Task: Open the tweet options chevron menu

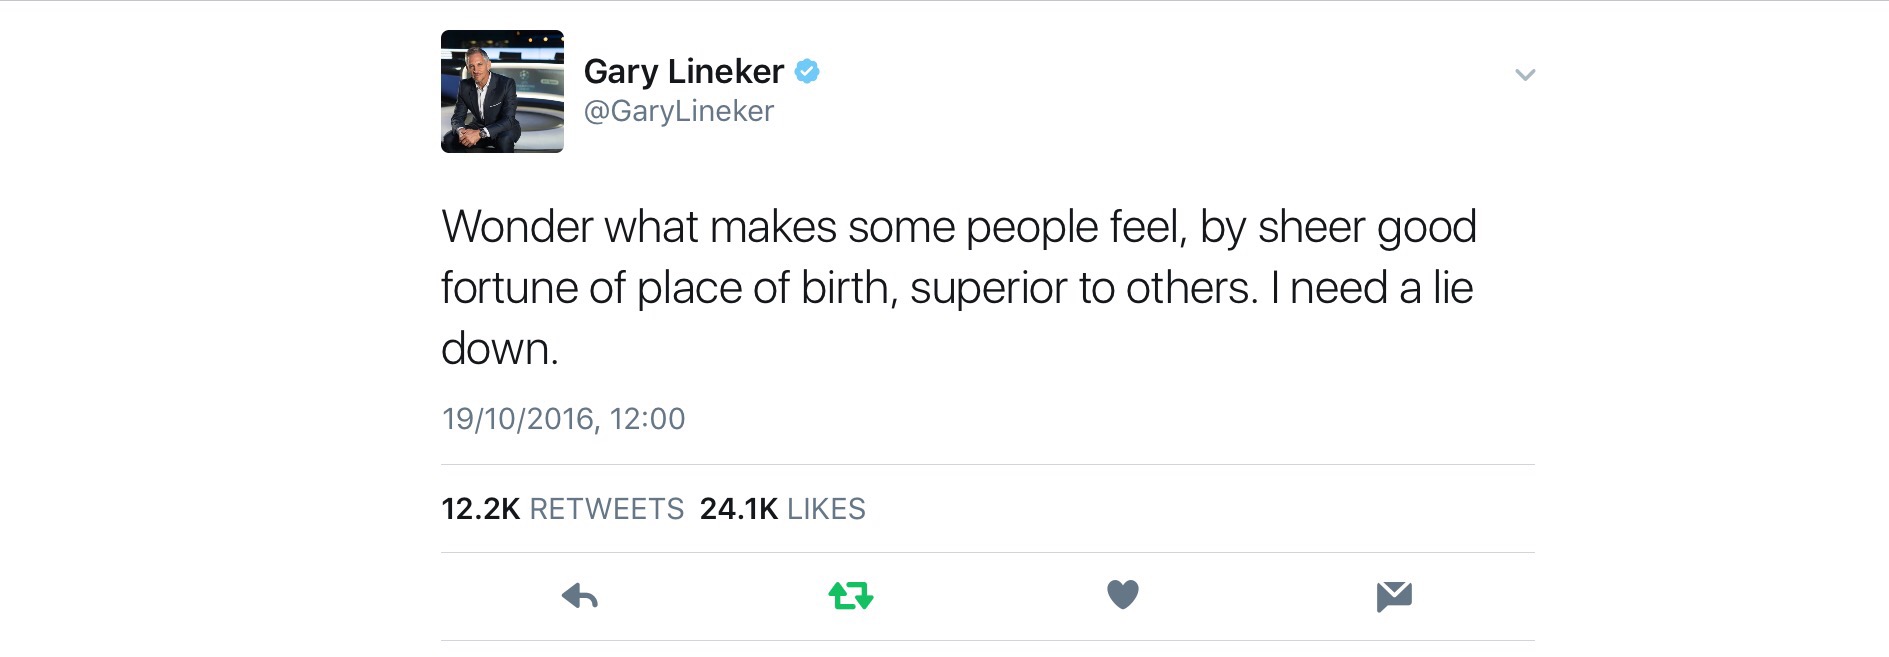Action: click(x=1525, y=75)
